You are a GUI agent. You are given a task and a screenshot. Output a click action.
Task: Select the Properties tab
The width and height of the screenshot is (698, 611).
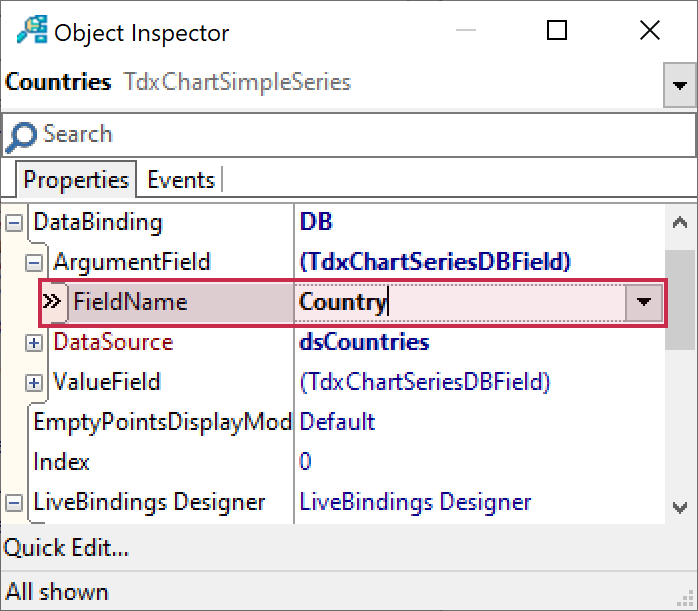(76, 180)
